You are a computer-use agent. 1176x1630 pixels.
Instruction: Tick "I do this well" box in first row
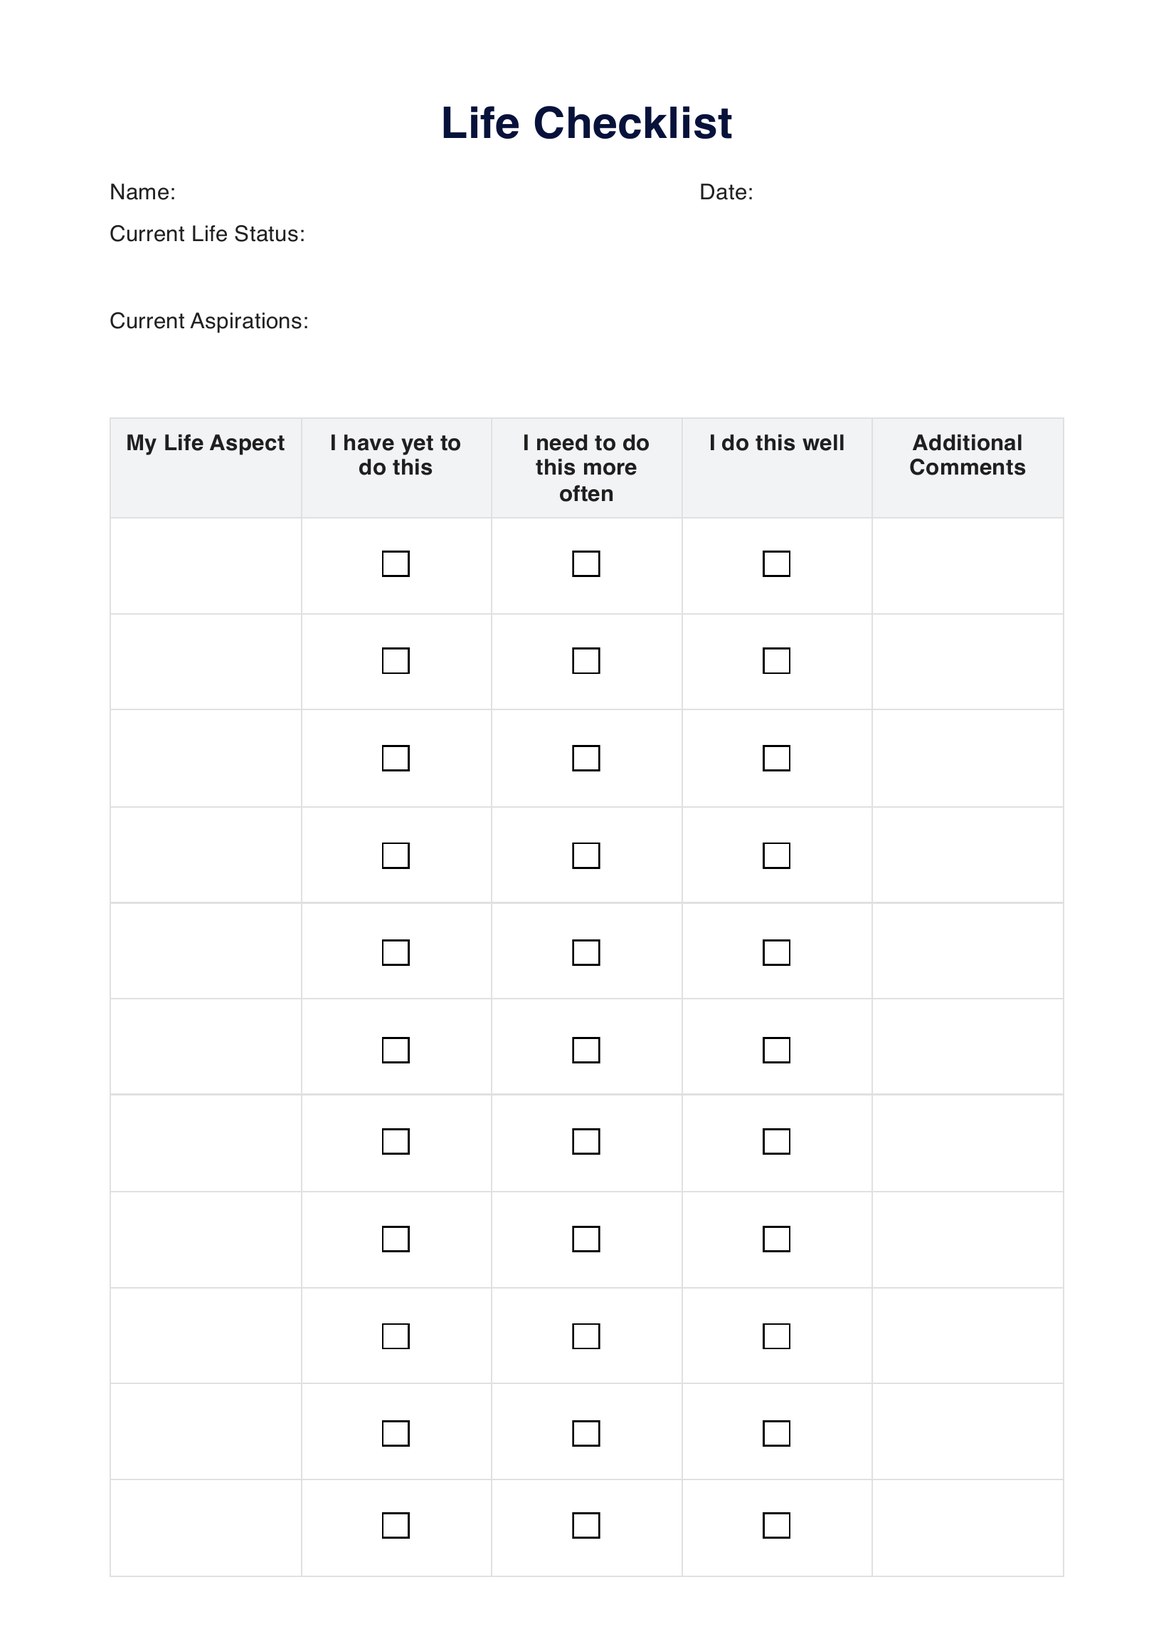pos(777,564)
